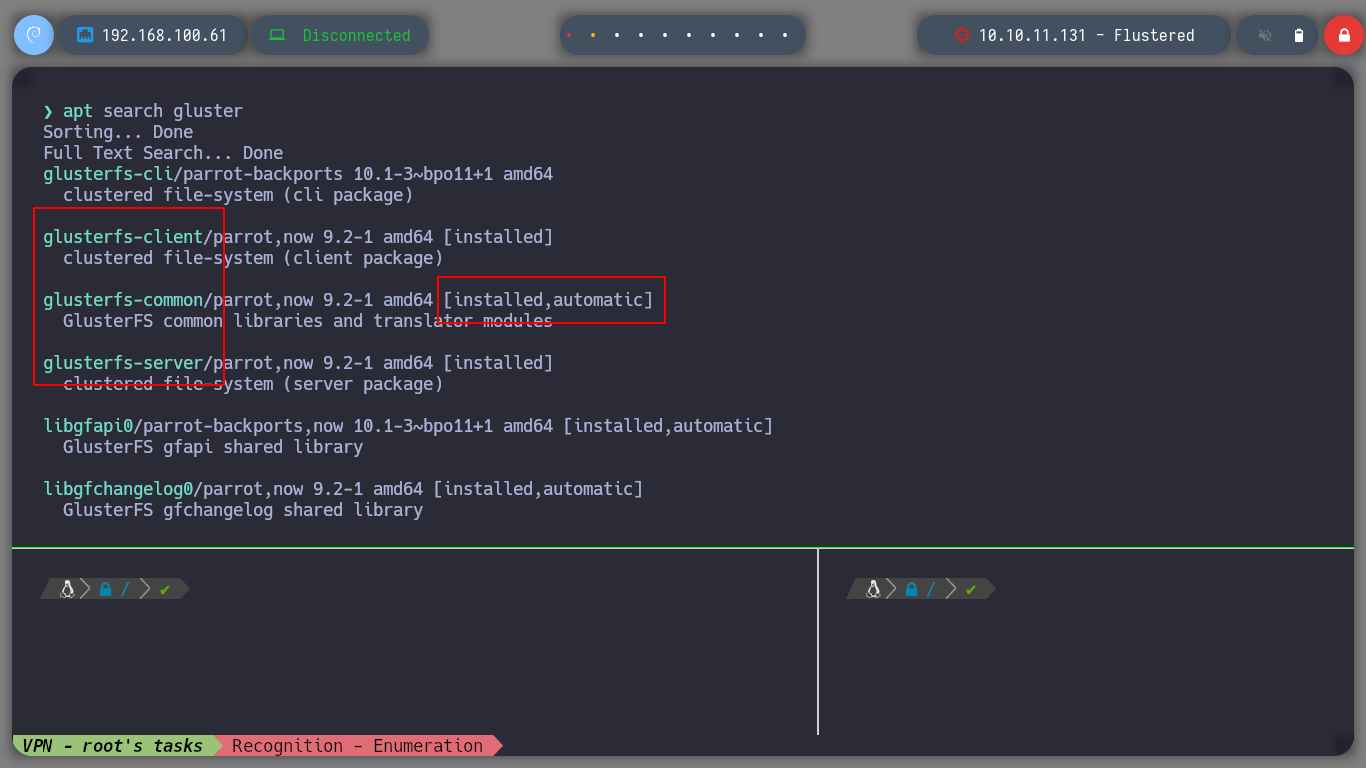
Task: Click green check mark in left pane prompt
Action: pos(165,590)
